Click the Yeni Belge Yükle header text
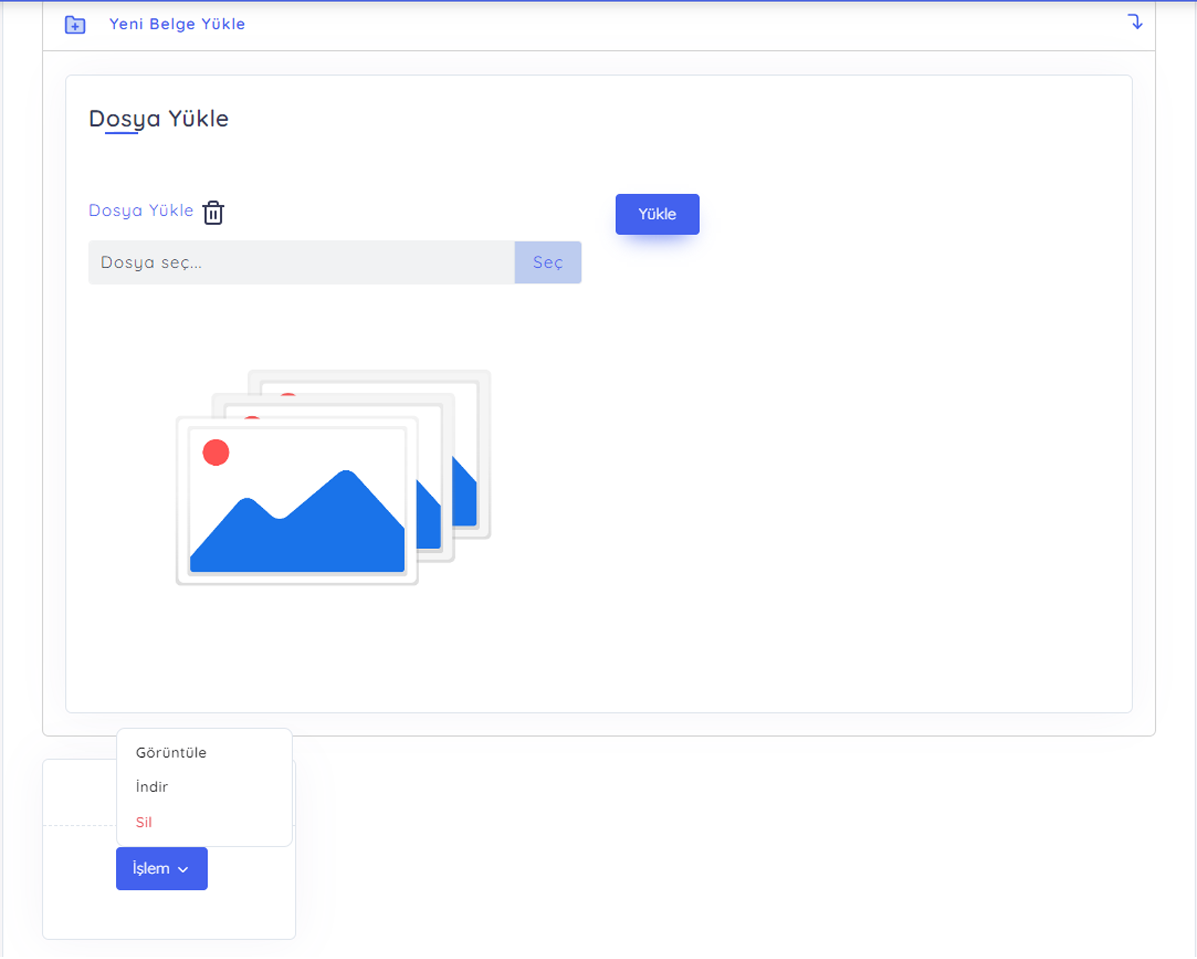The image size is (1197, 959). tap(177, 24)
